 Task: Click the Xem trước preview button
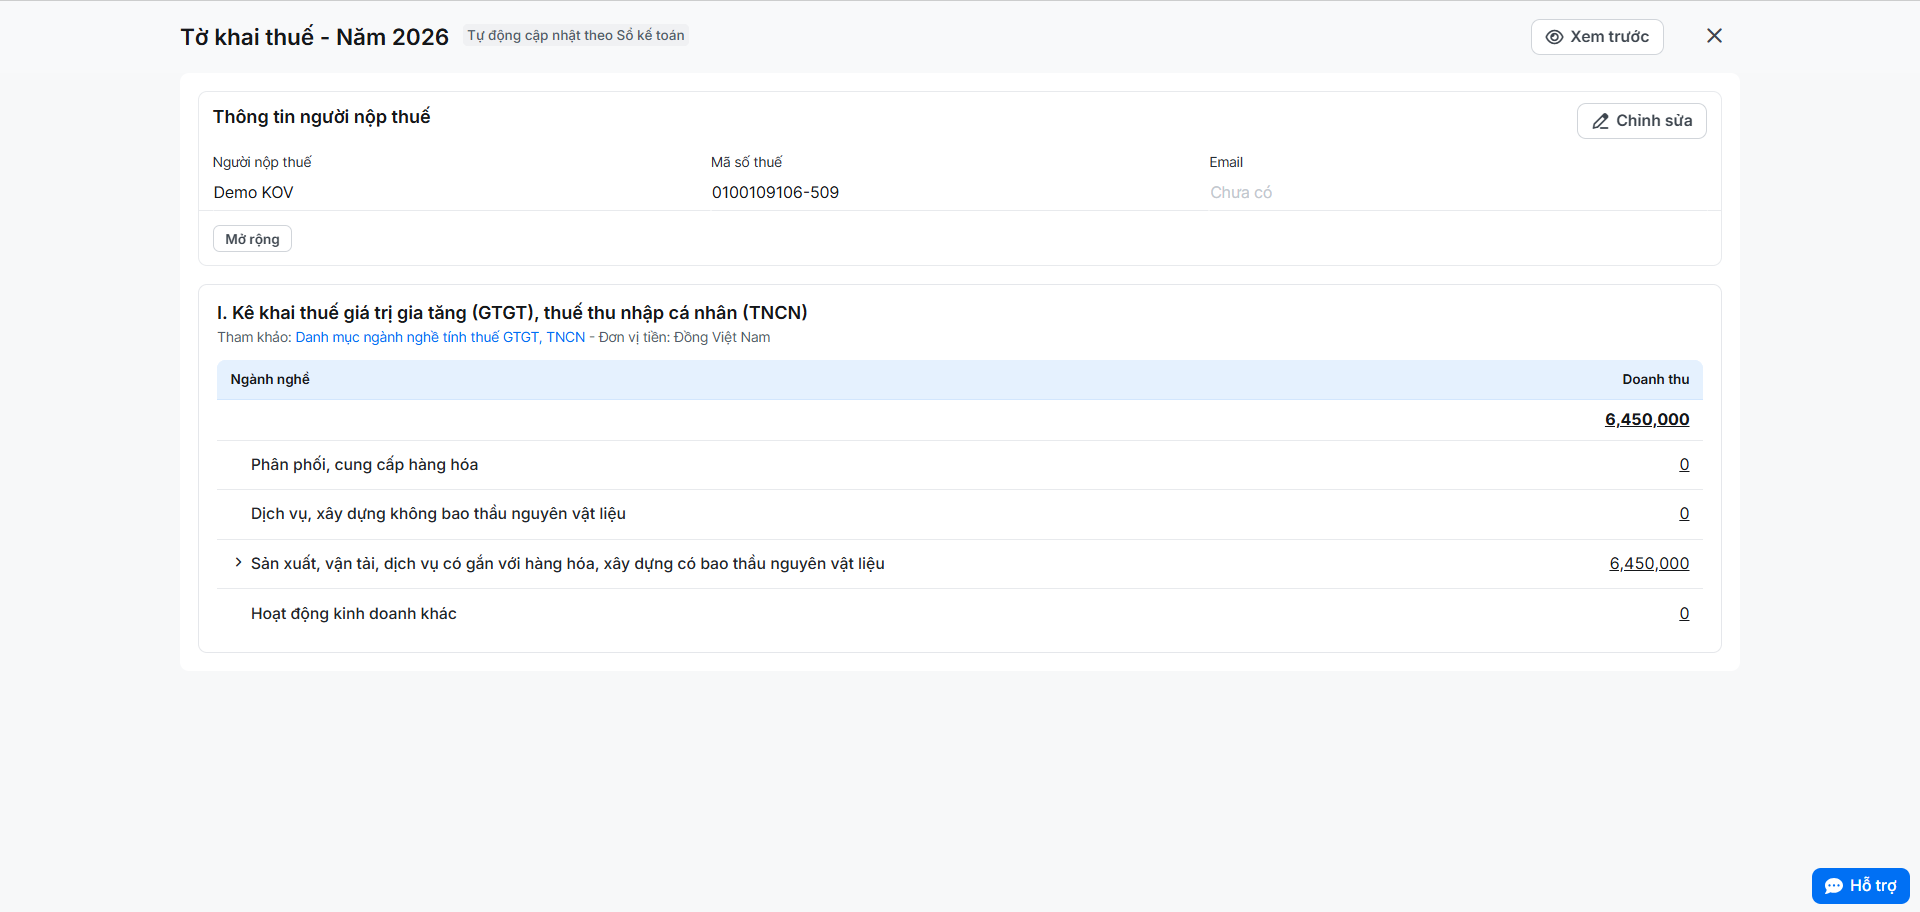[1597, 37]
